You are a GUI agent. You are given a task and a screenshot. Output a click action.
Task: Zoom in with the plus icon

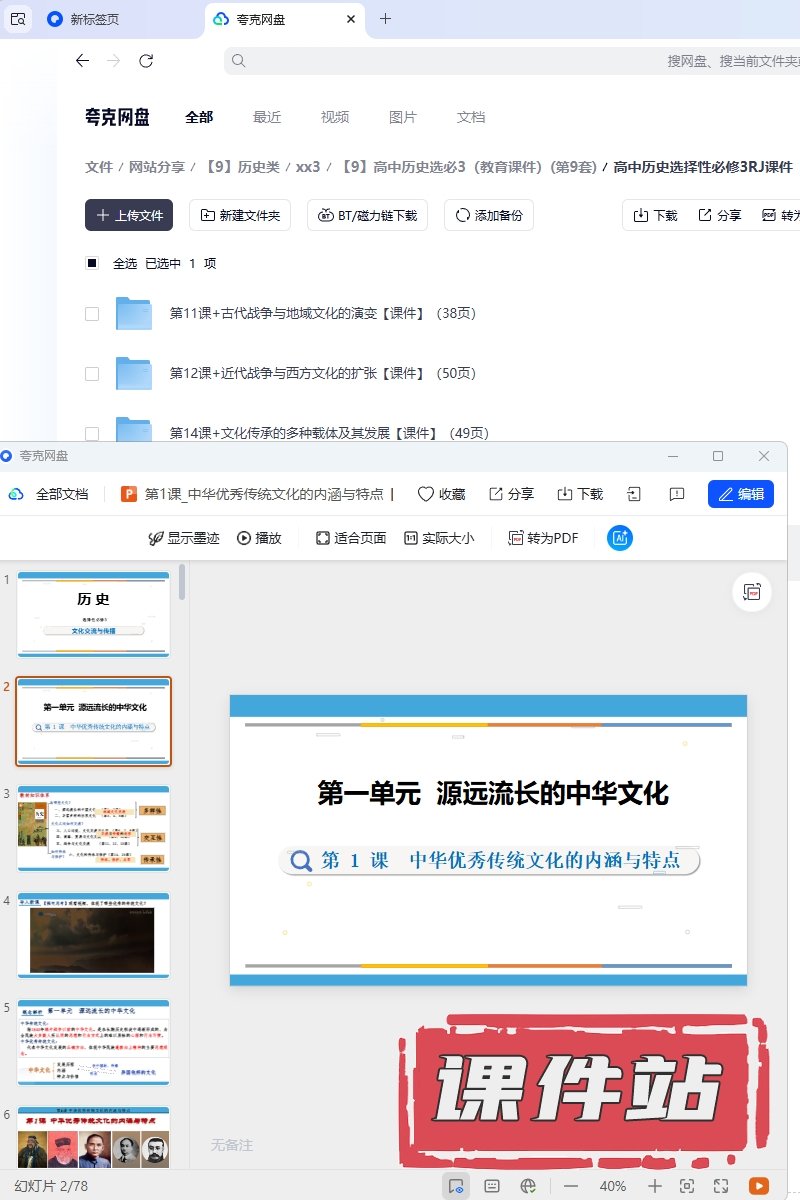pyautogui.click(x=655, y=1186)
